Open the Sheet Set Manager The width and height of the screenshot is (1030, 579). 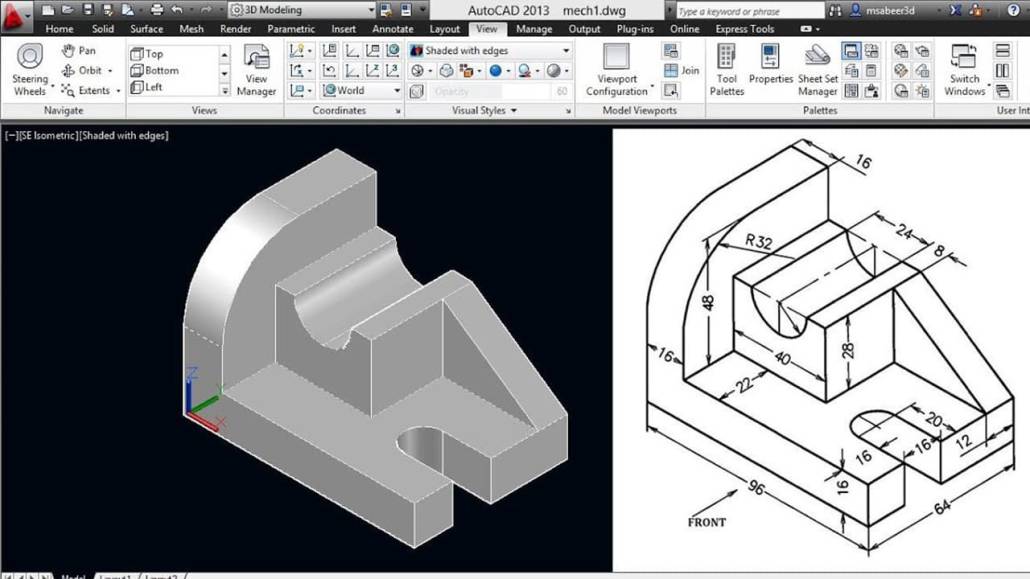[817, 67]
